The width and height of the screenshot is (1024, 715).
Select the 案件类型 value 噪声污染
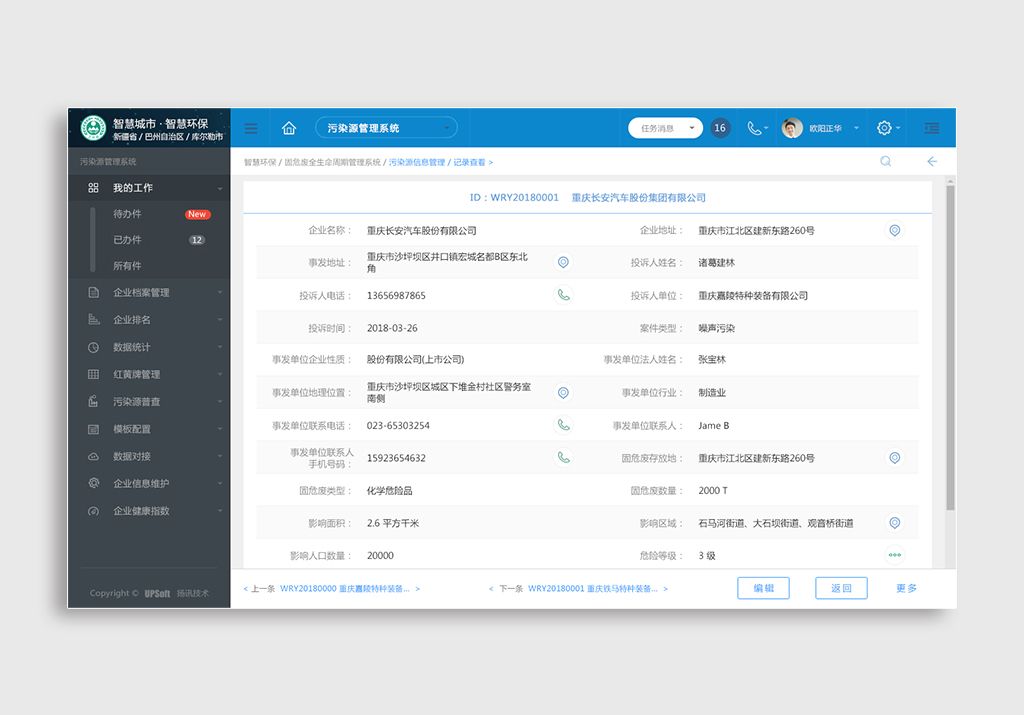[716, 328]
